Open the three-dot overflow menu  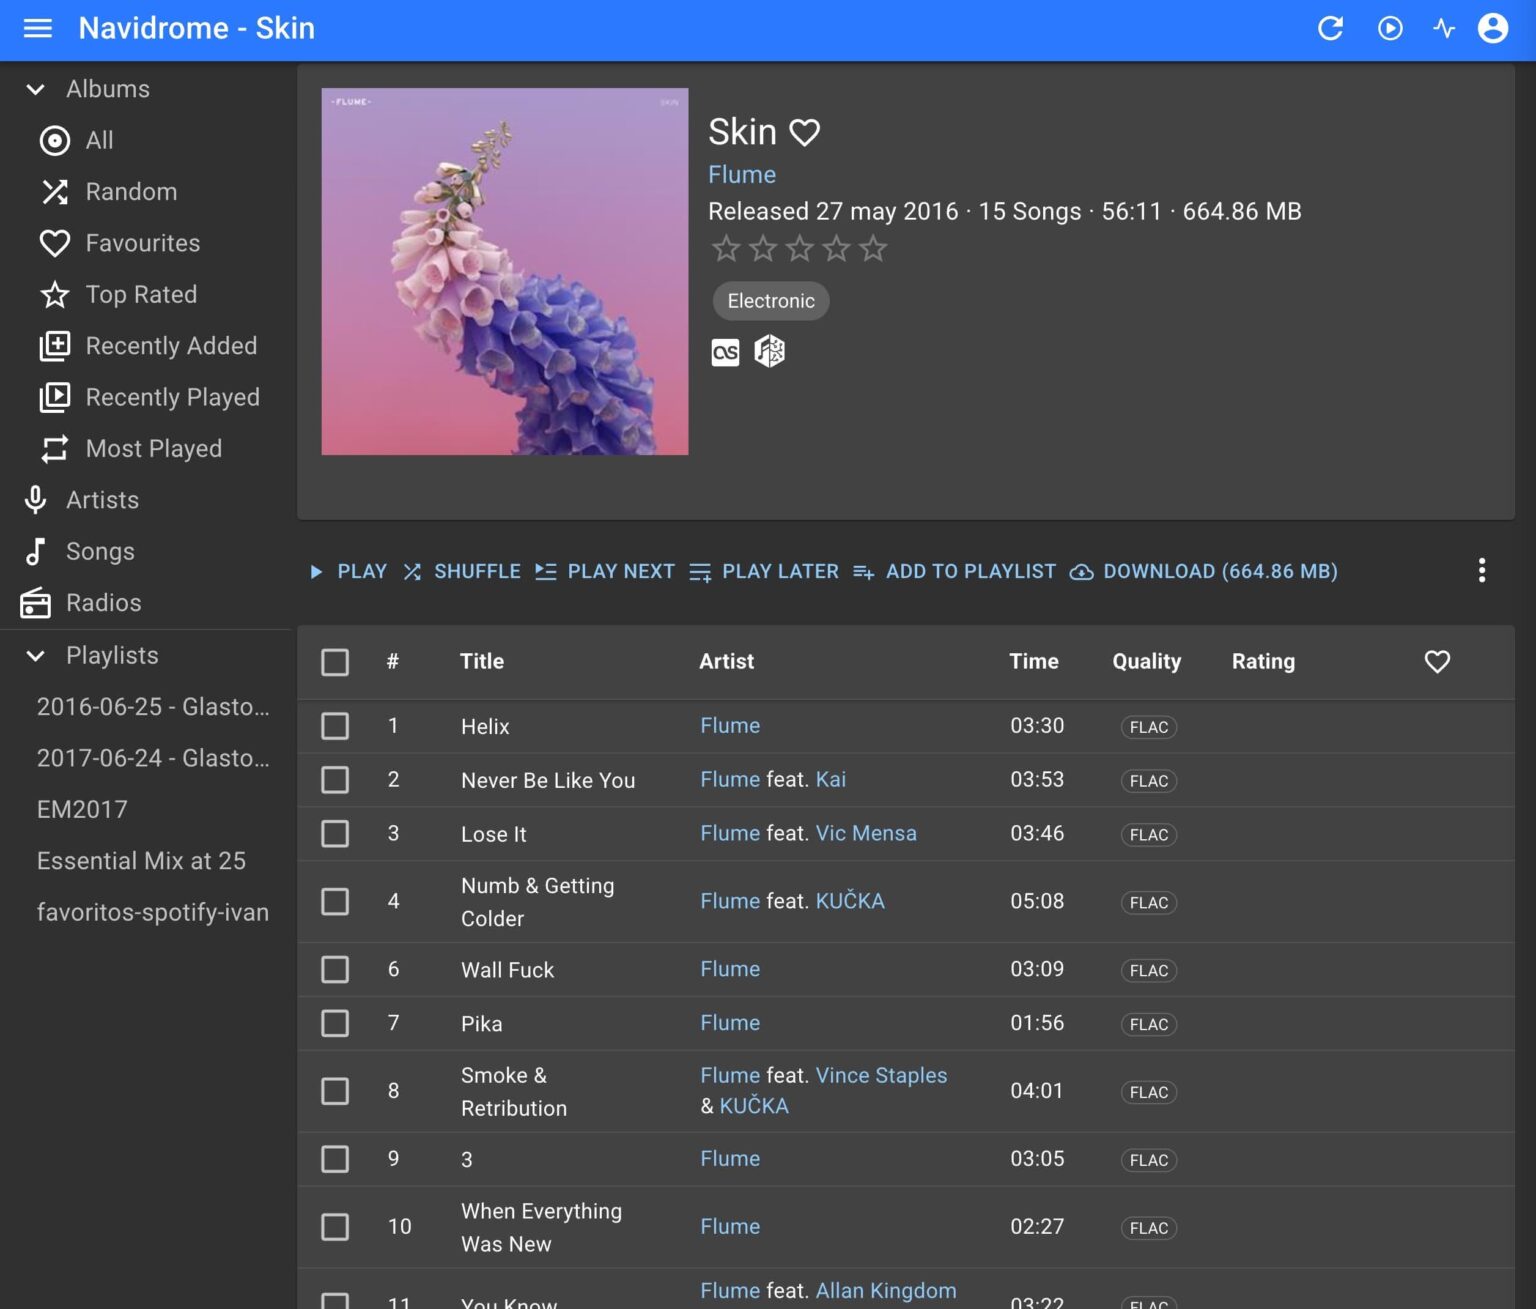[1482, 570]
